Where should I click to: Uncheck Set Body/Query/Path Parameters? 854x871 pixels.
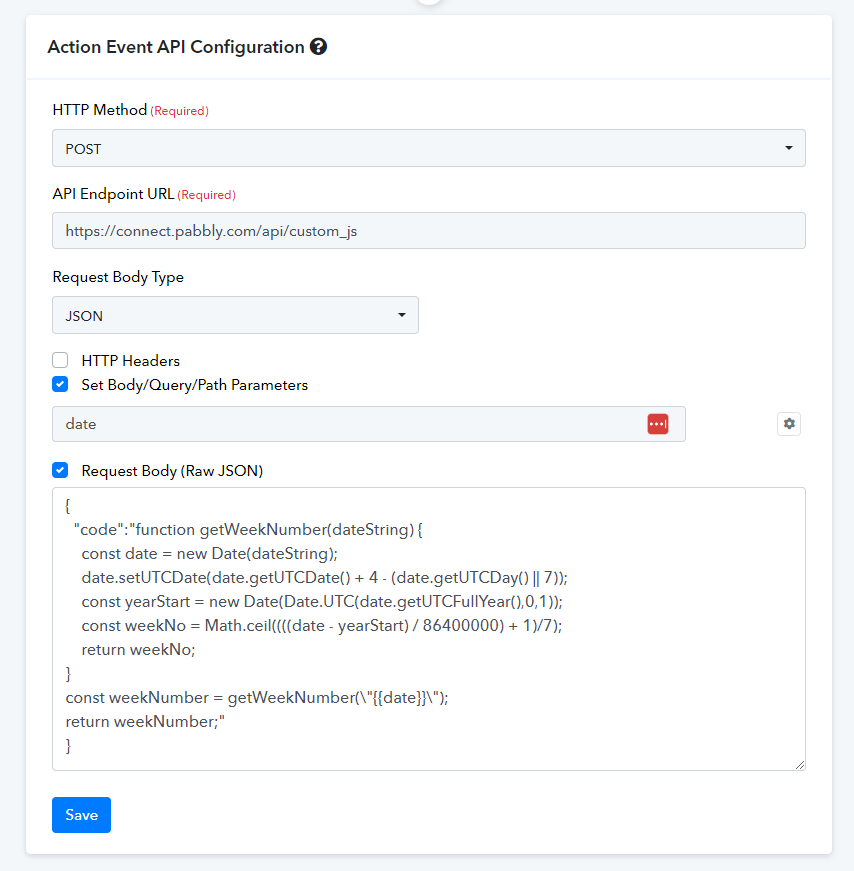[60, 384]
